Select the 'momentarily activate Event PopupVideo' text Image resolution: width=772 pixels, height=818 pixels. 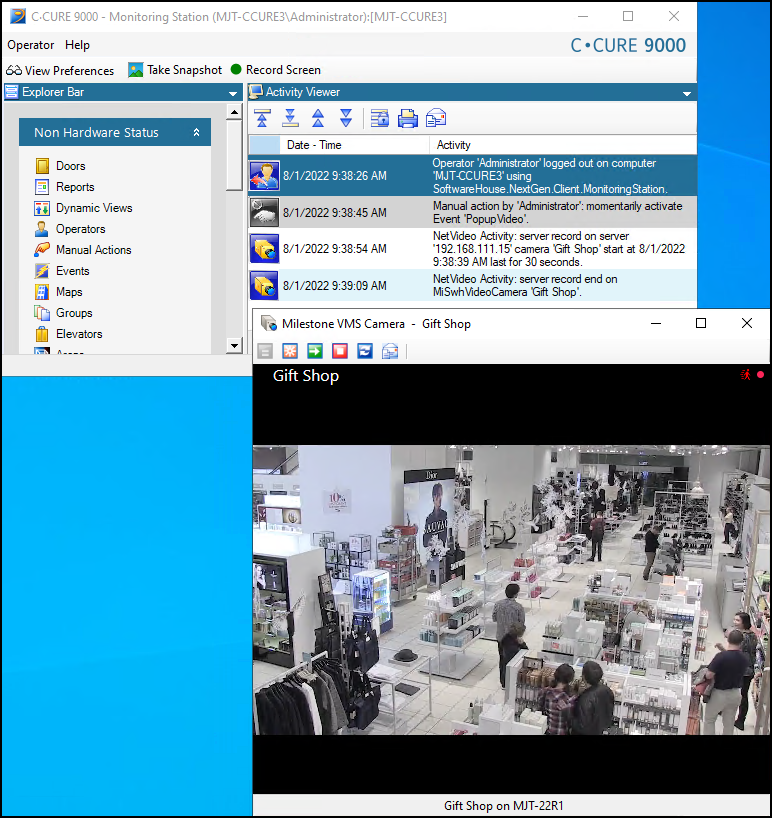[557, 212]
